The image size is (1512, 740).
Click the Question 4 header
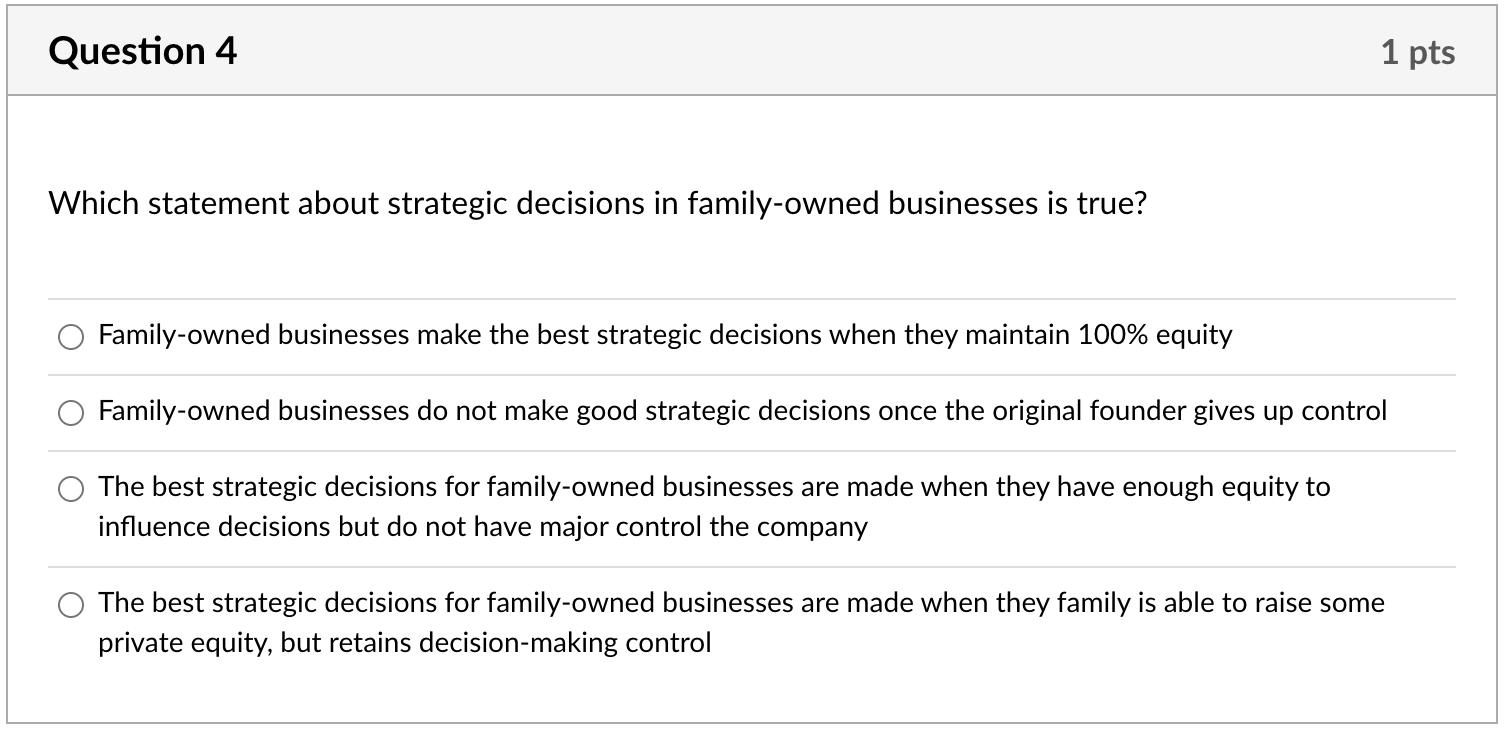(143, 50)
